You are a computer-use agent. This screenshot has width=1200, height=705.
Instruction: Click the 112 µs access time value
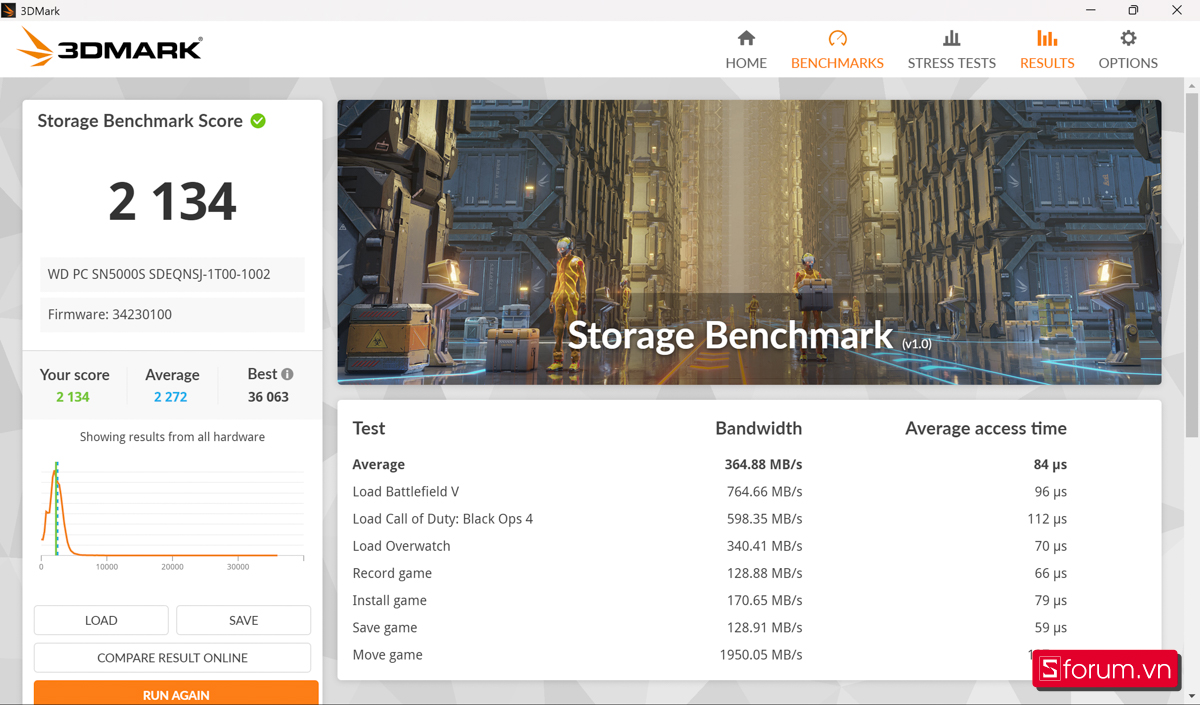tap(1047, 519)
